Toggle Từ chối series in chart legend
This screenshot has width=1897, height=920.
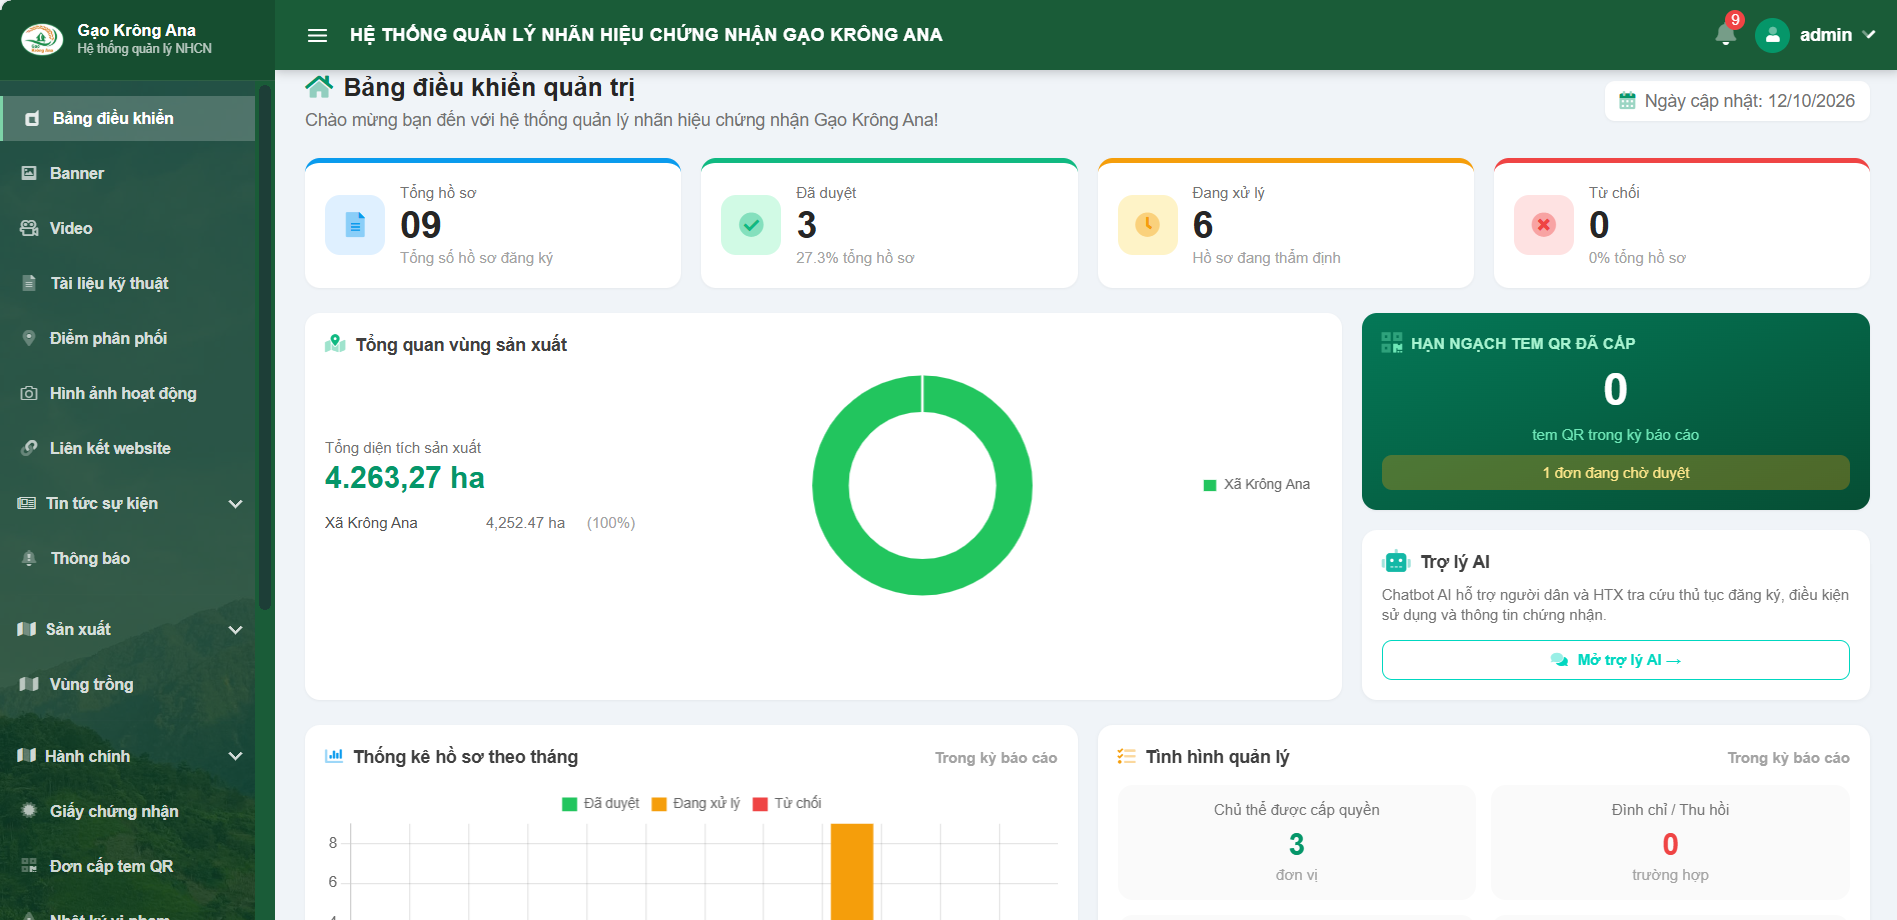[786, 803]
